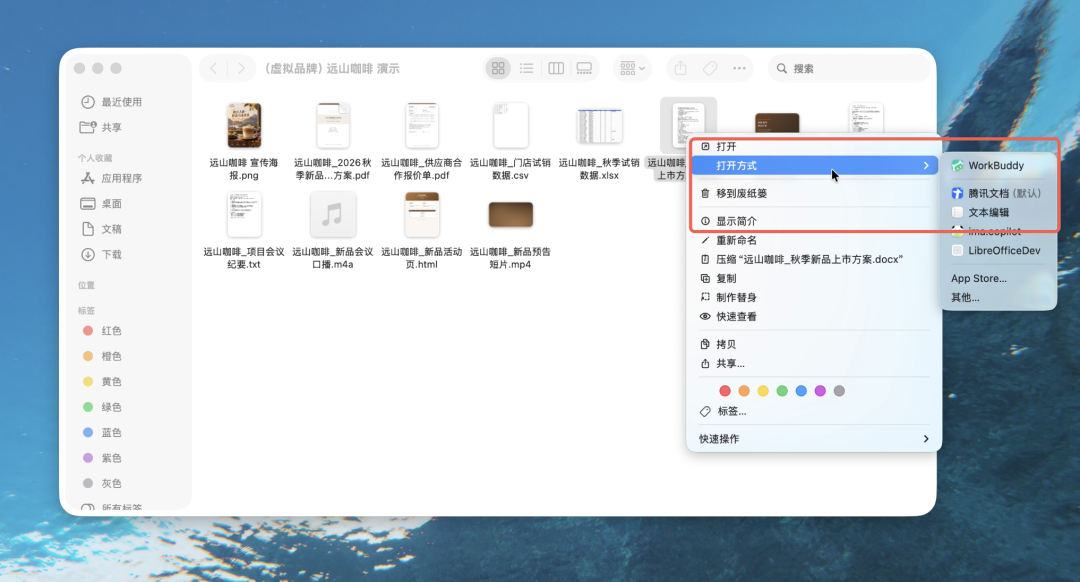Switch Finder to icon grid view

pos(498,68)
